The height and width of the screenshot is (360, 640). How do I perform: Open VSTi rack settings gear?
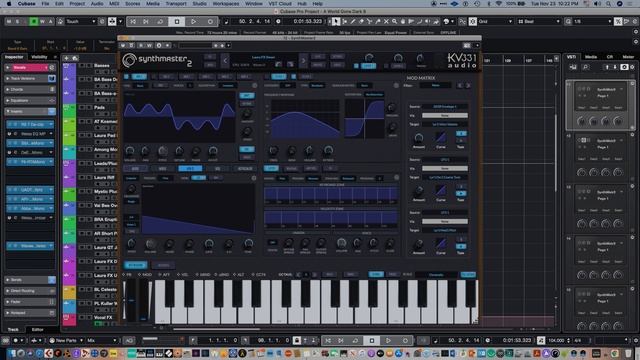(x=632, y=67)
